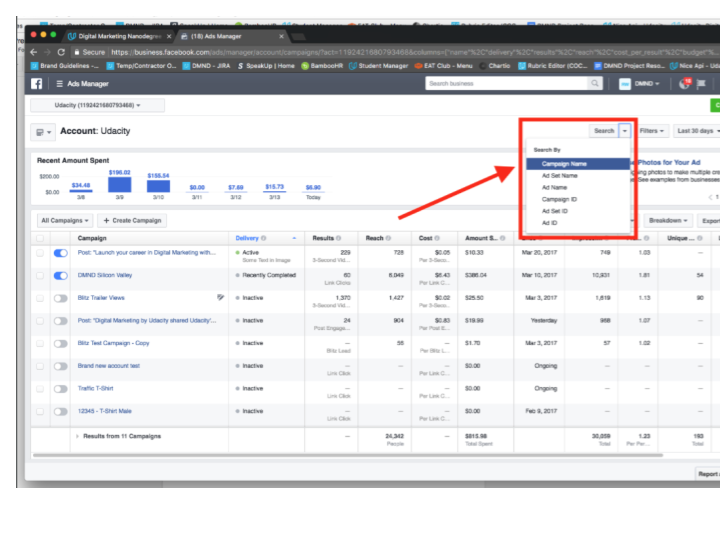Viewport: 720px width, 540px height.
Task: Click the 3/9 bar in spend chart
Action: coord(120,185)
